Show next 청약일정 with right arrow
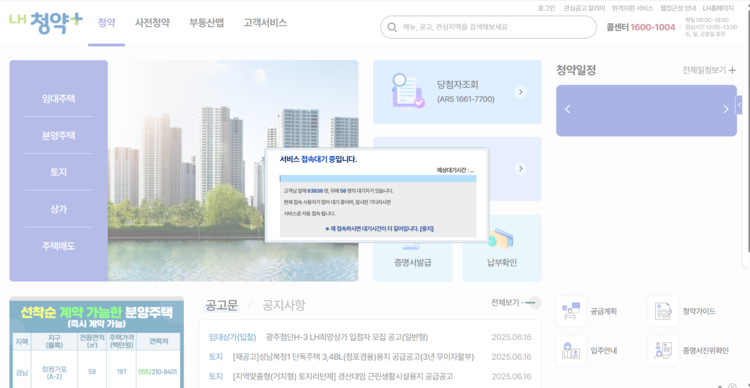The height and width of the screenshot is (388, 750). click(x=725, y=110)
